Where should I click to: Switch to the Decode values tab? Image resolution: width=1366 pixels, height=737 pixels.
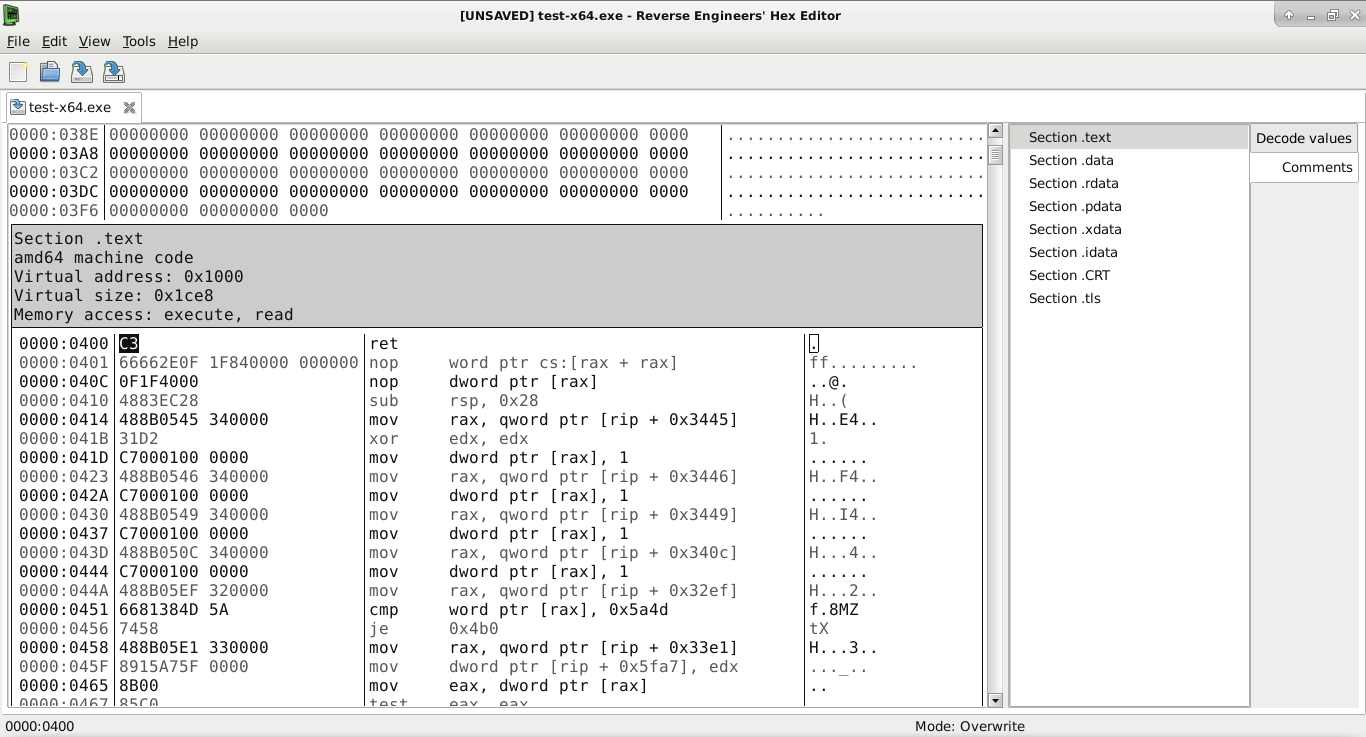[x=1303, y=138]
